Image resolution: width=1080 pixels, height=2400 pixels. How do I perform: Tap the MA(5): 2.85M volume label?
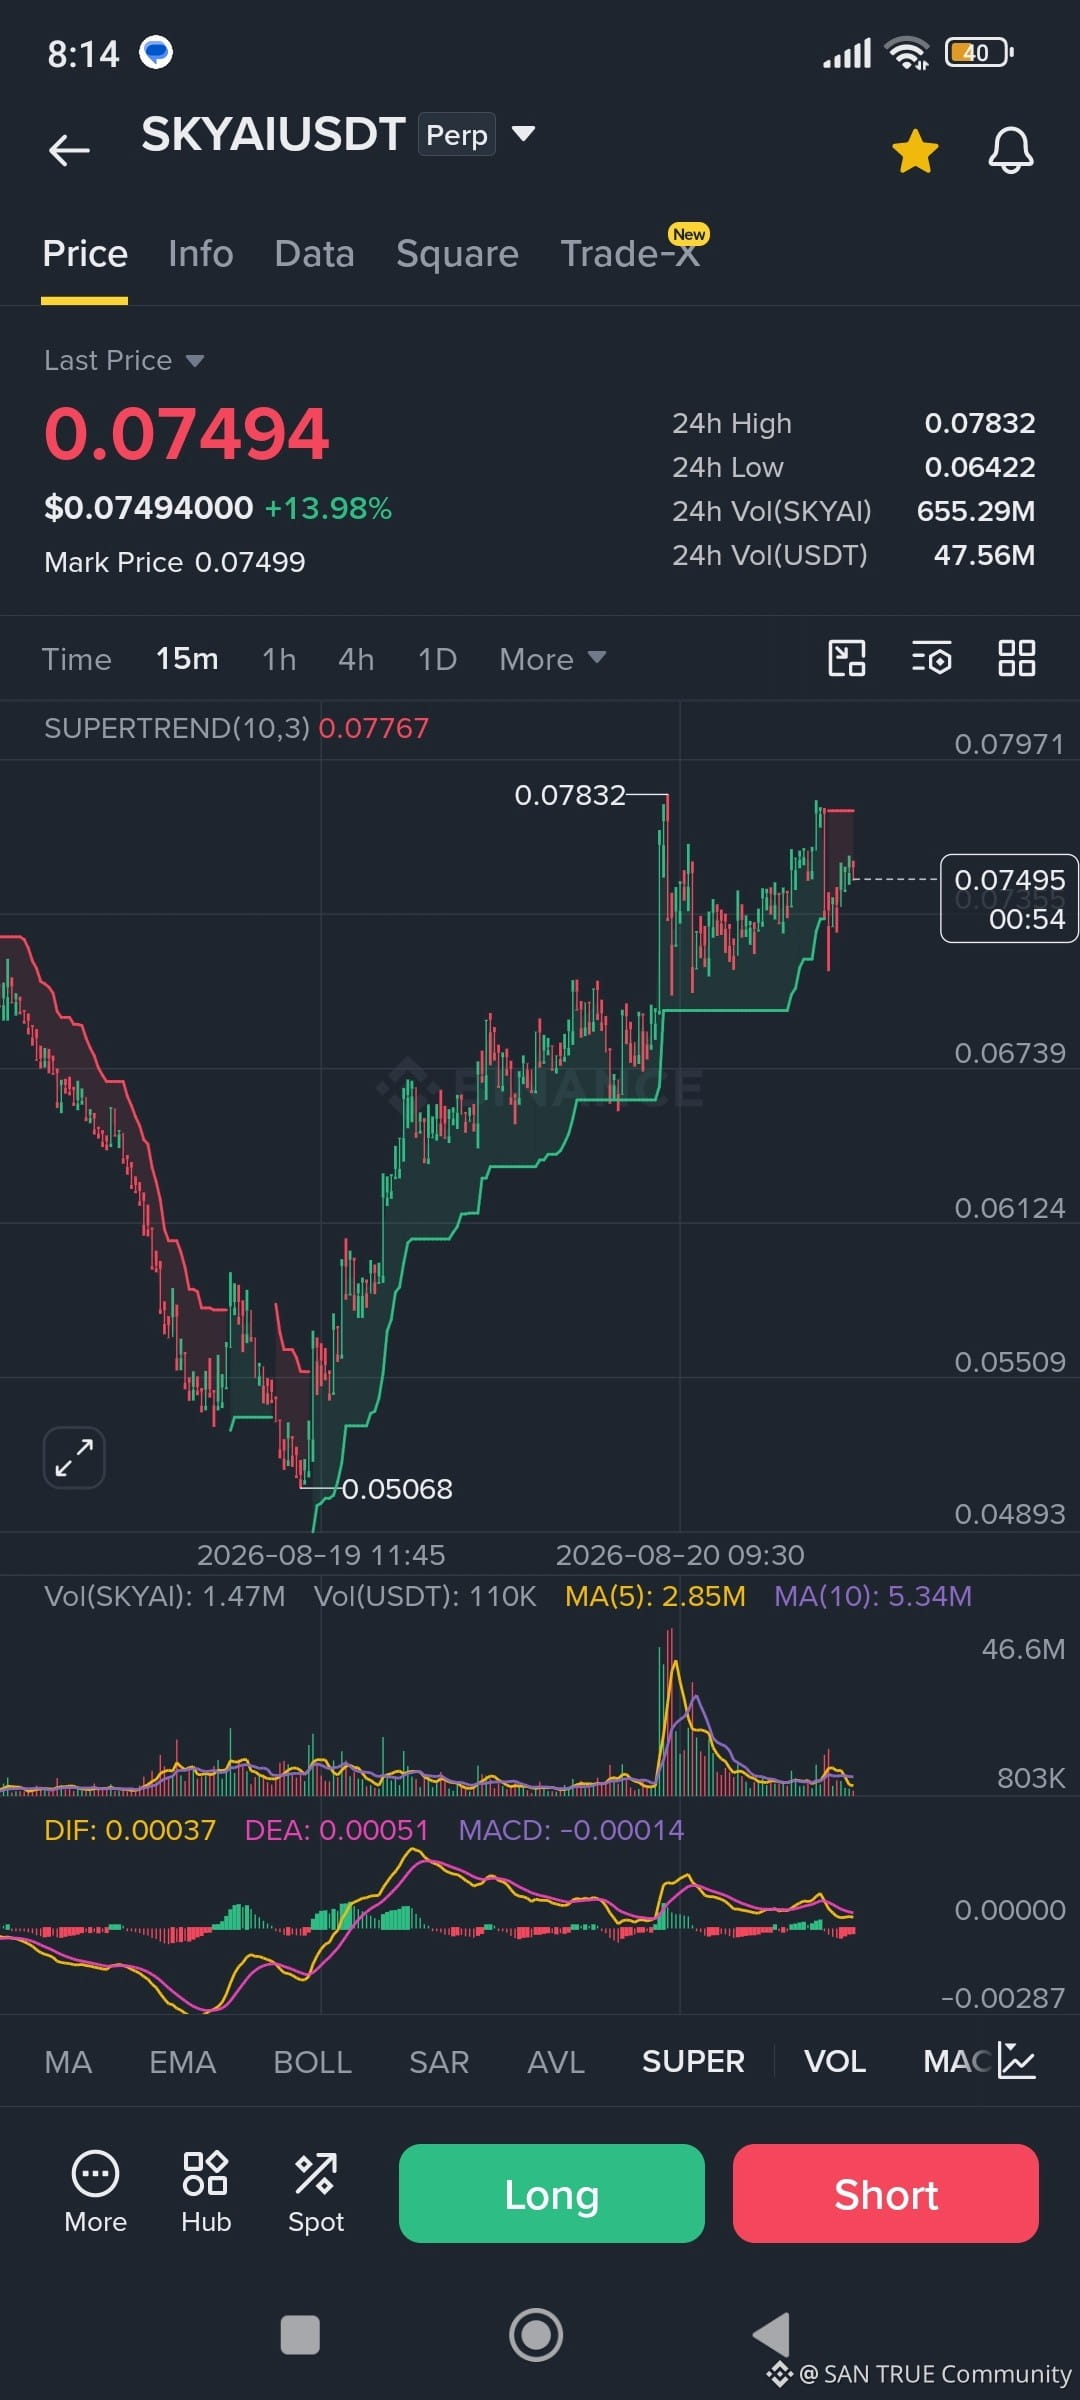655,1596
